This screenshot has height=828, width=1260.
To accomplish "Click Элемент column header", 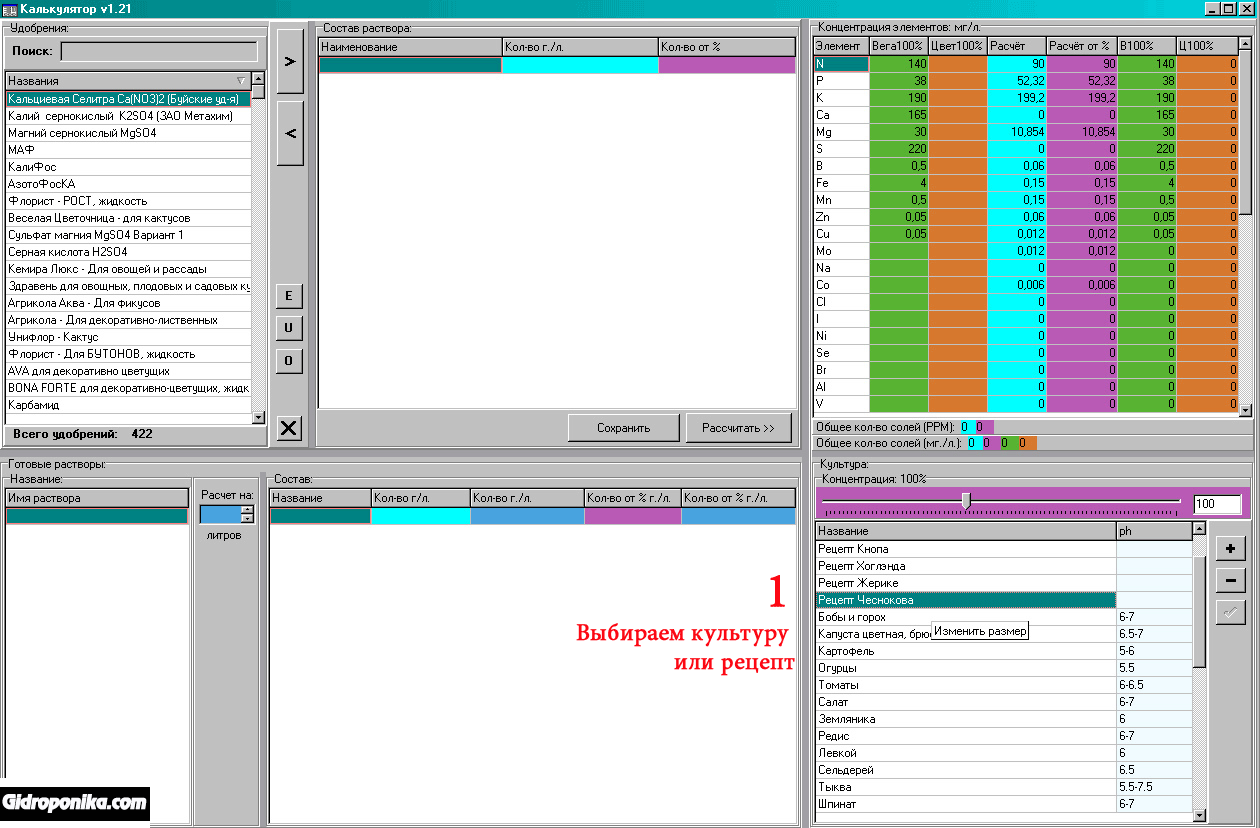I will (841, 46).
